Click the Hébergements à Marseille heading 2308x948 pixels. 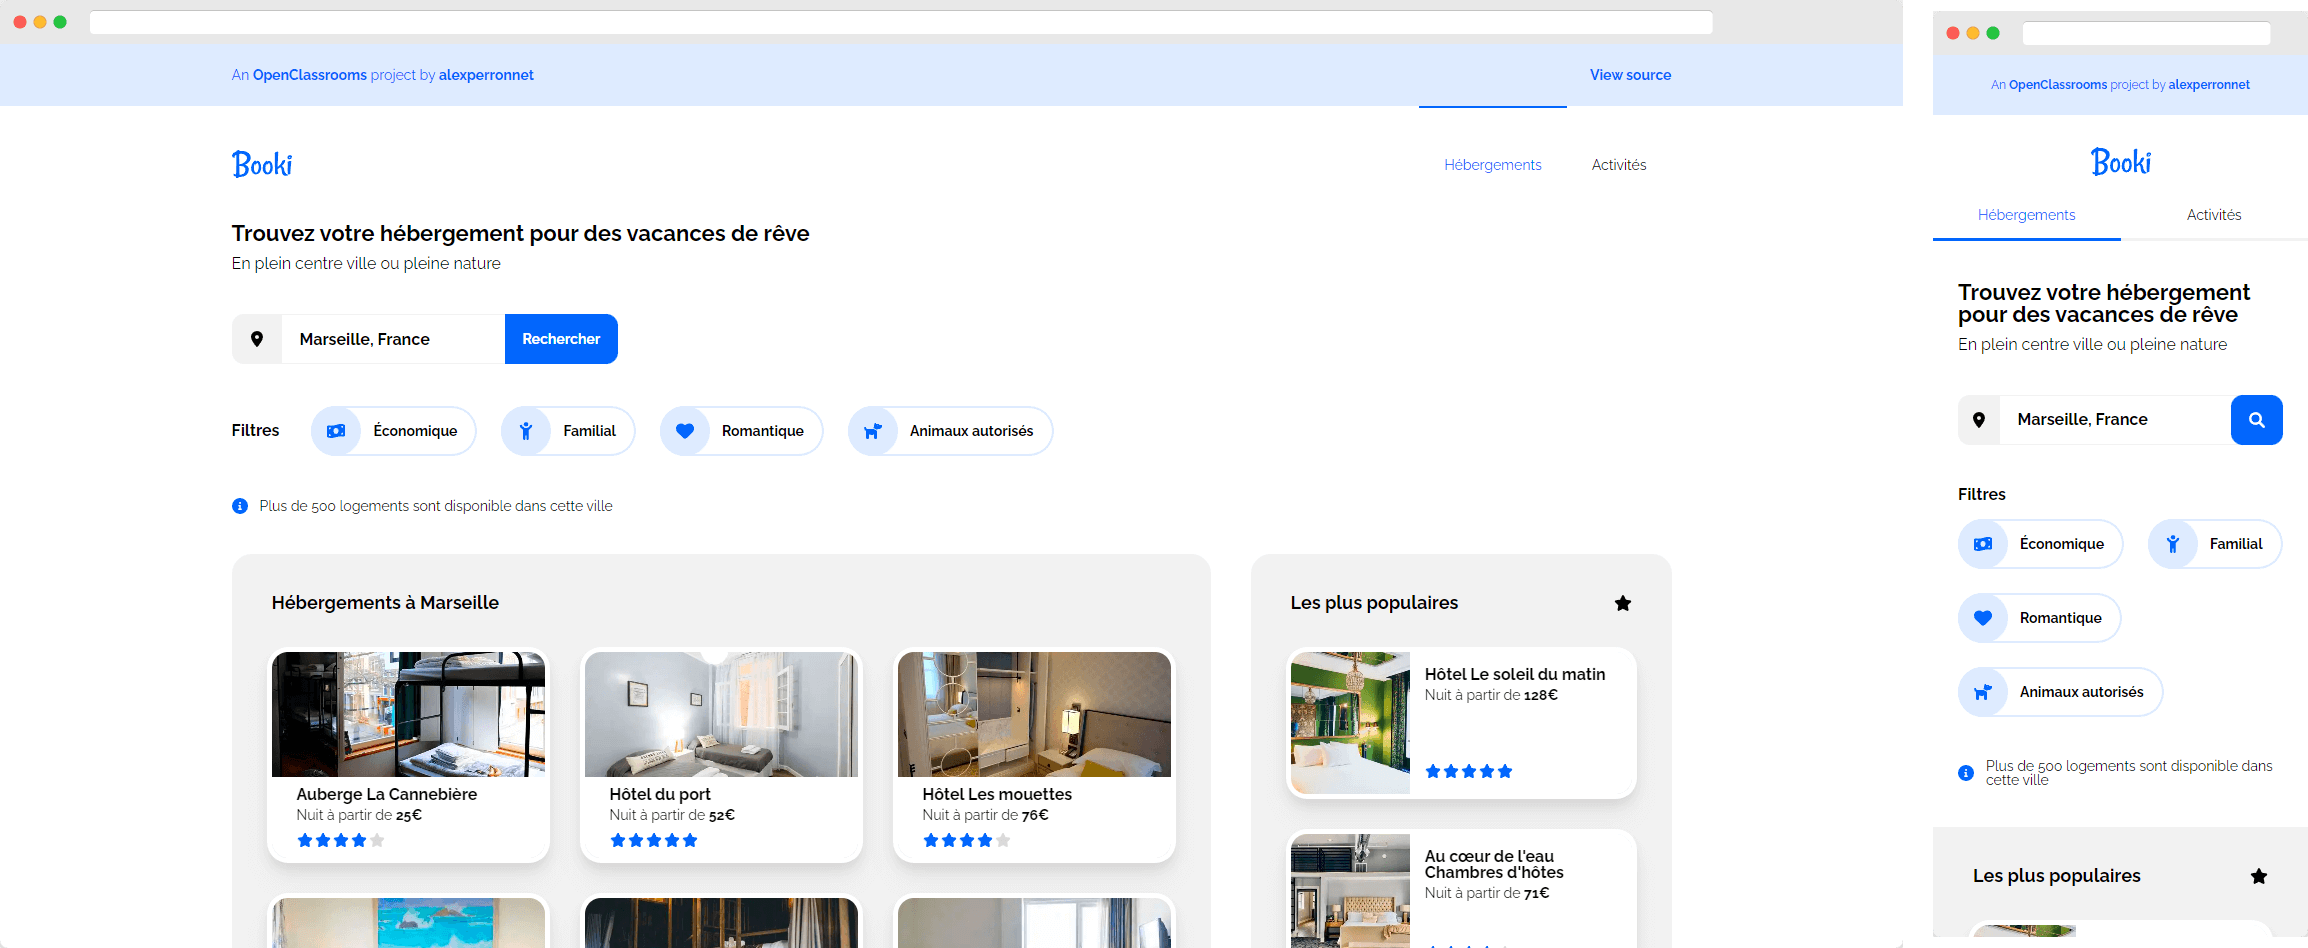(x=385, y=603)
